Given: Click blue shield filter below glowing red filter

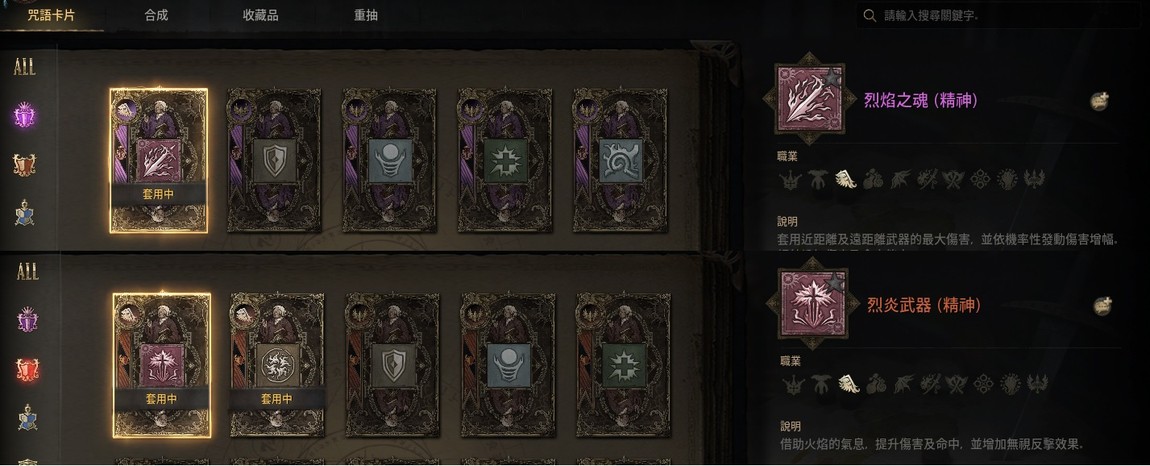Looking at the screenshot, I should pyautogui.click(x=26, y=417).
